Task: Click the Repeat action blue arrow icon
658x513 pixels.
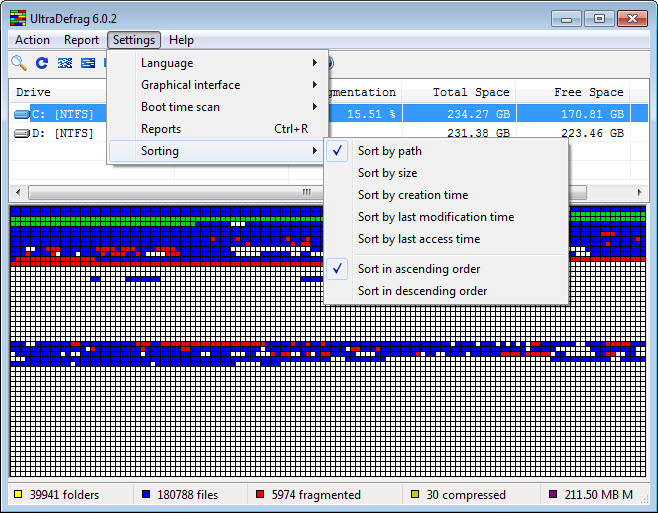Action: [42, 63]
